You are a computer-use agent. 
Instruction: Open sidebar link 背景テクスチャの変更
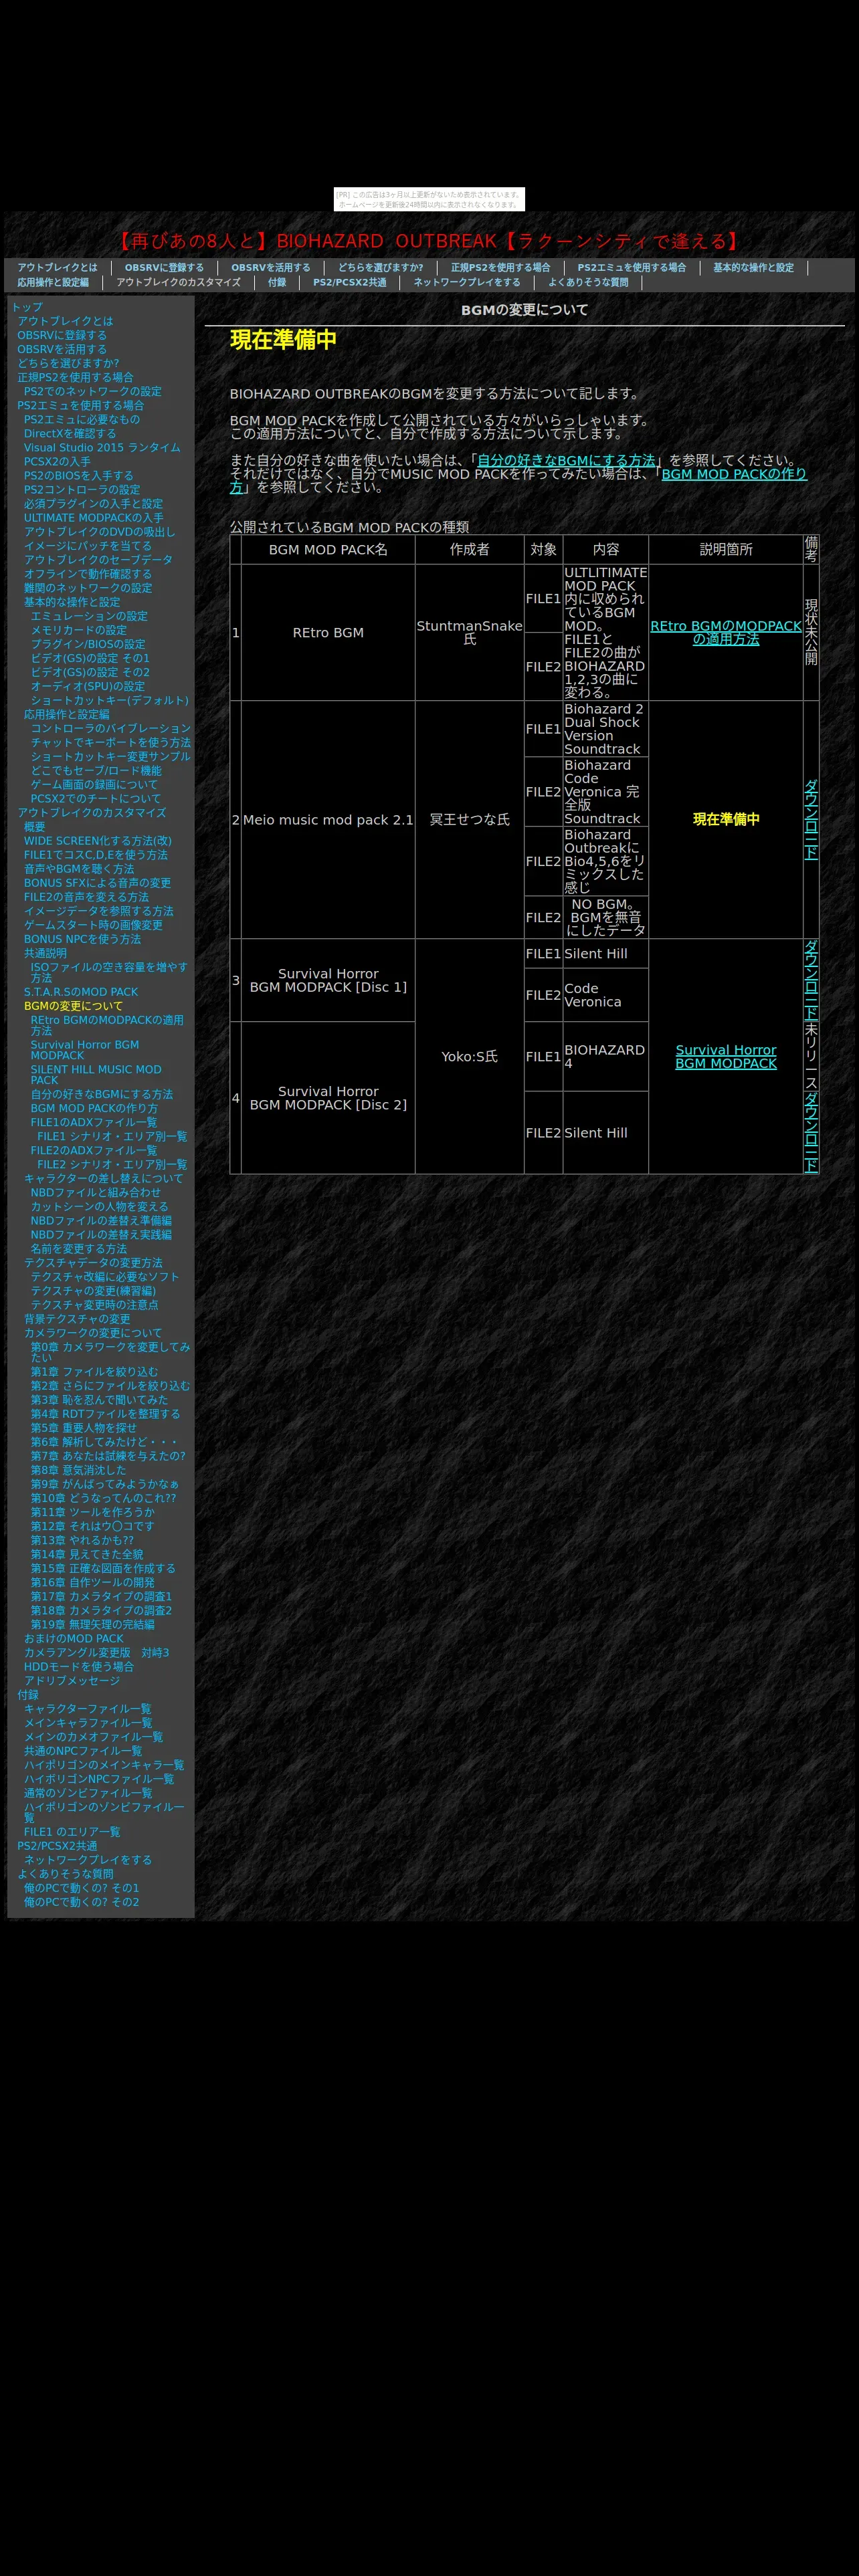(x=77, y=1319)
